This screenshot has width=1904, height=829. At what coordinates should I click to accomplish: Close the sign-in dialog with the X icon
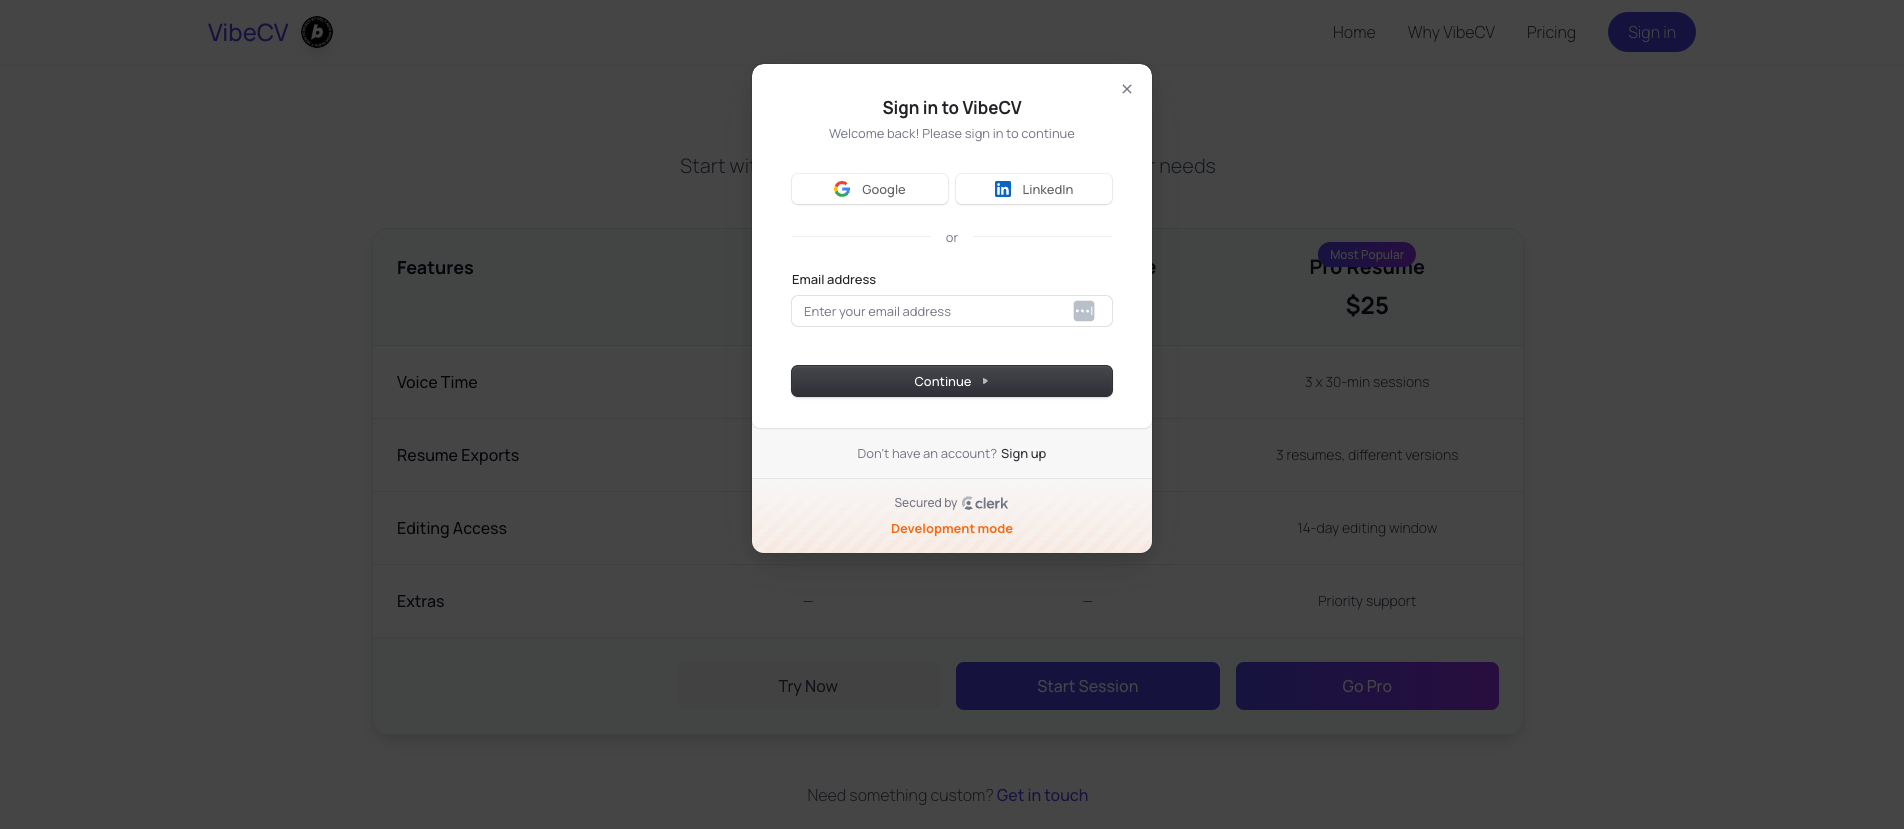point(1127,89)
